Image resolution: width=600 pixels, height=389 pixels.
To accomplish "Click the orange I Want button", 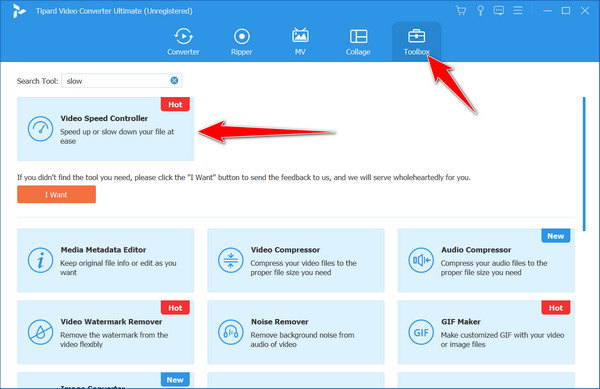I will (56, 194).
